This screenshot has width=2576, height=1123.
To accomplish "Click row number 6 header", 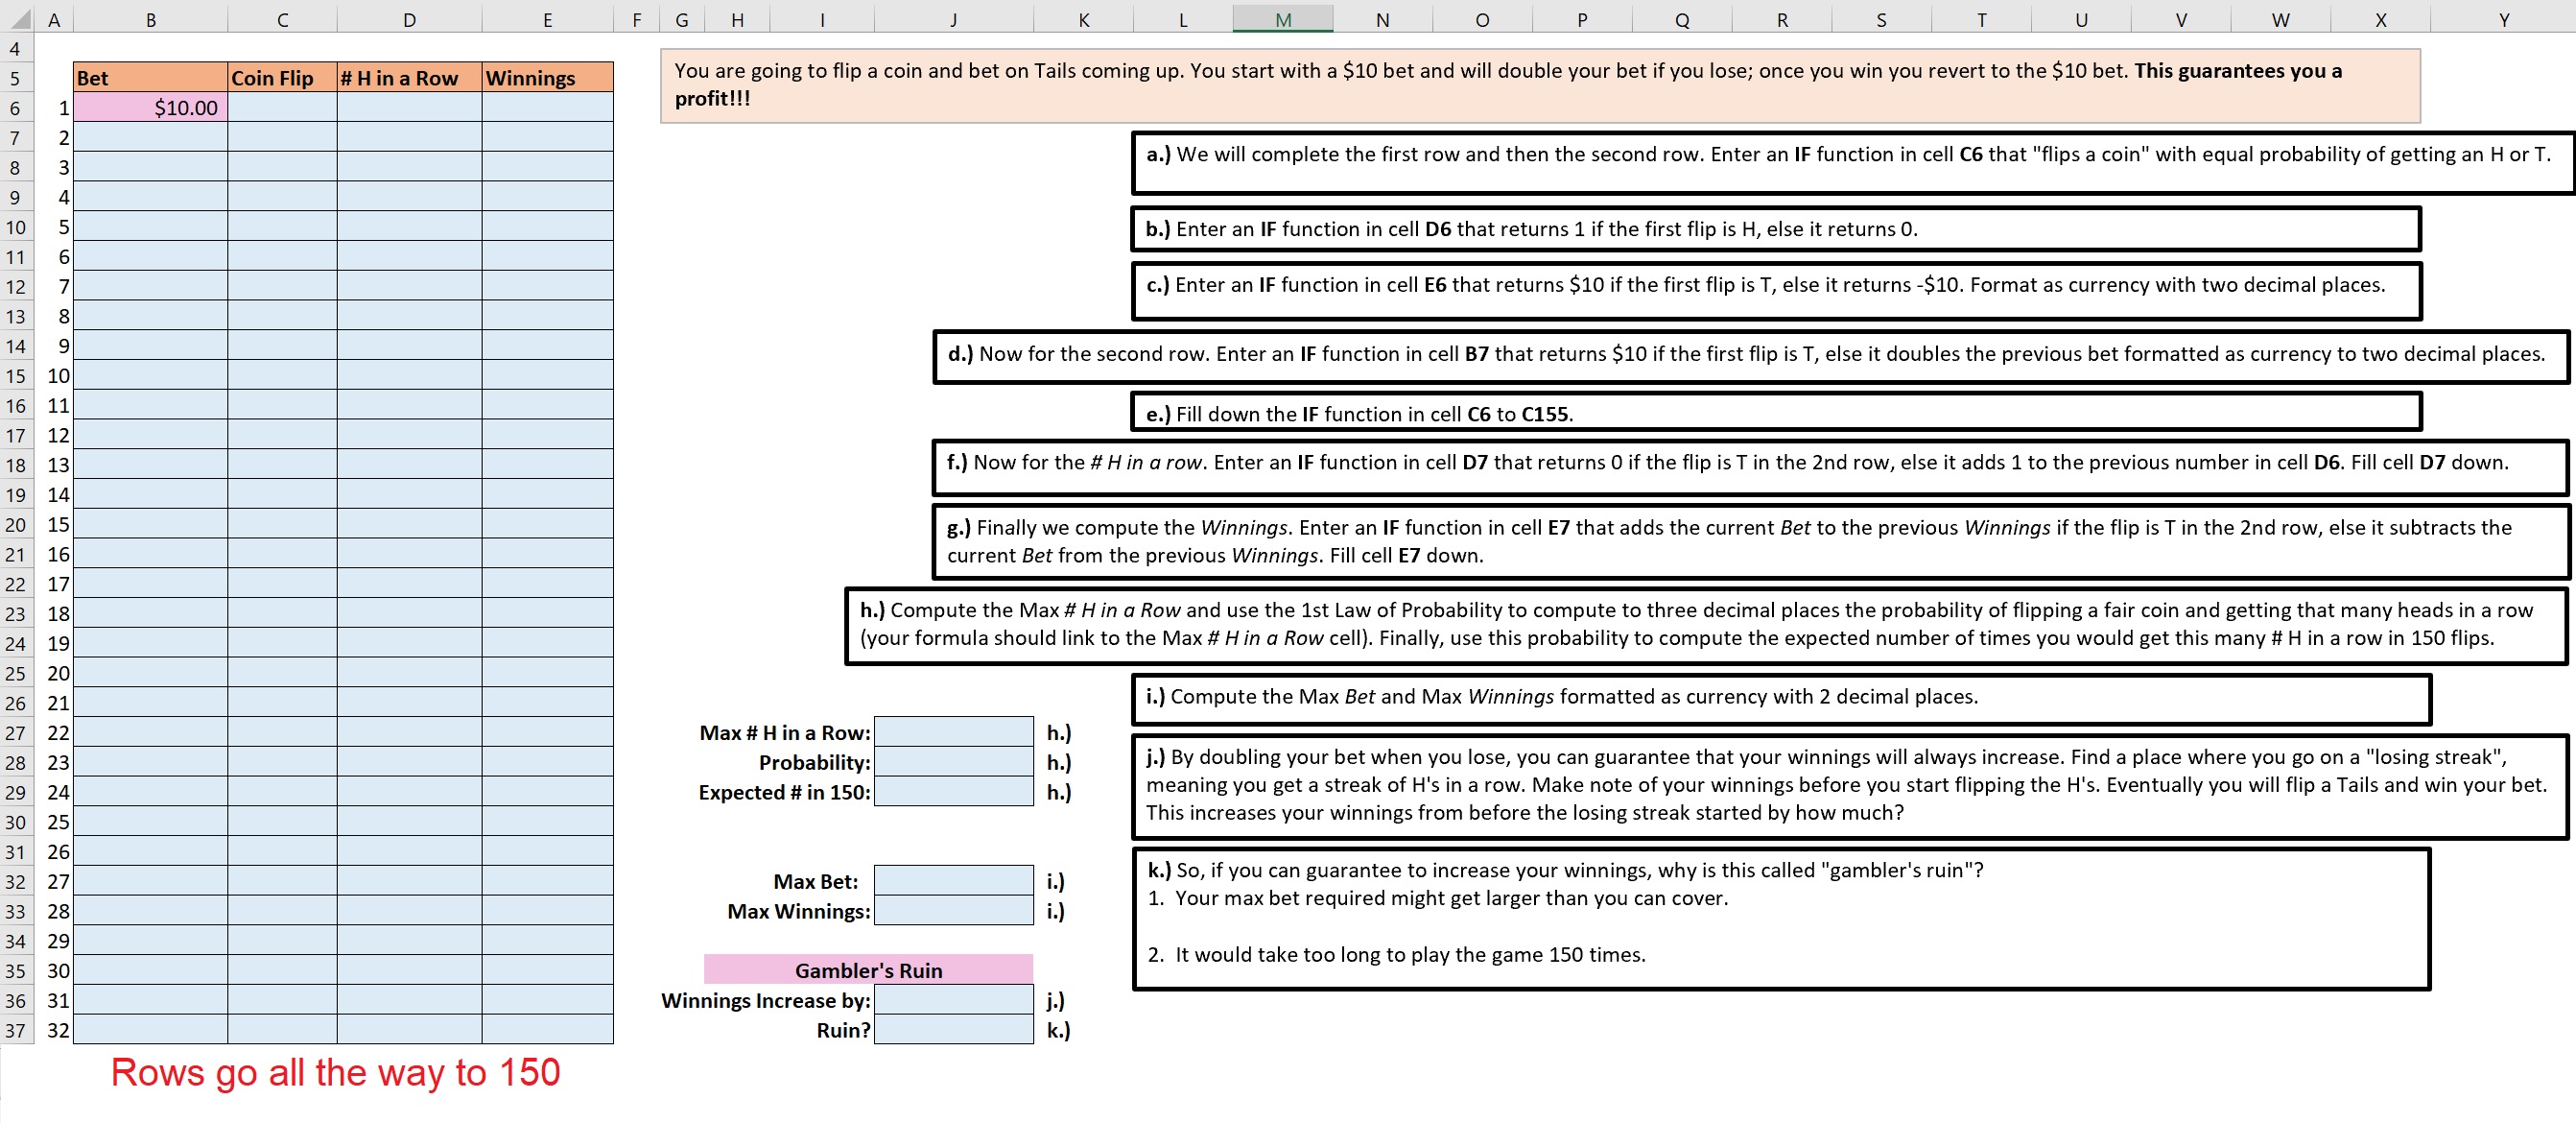I will (x=15, y=106).
